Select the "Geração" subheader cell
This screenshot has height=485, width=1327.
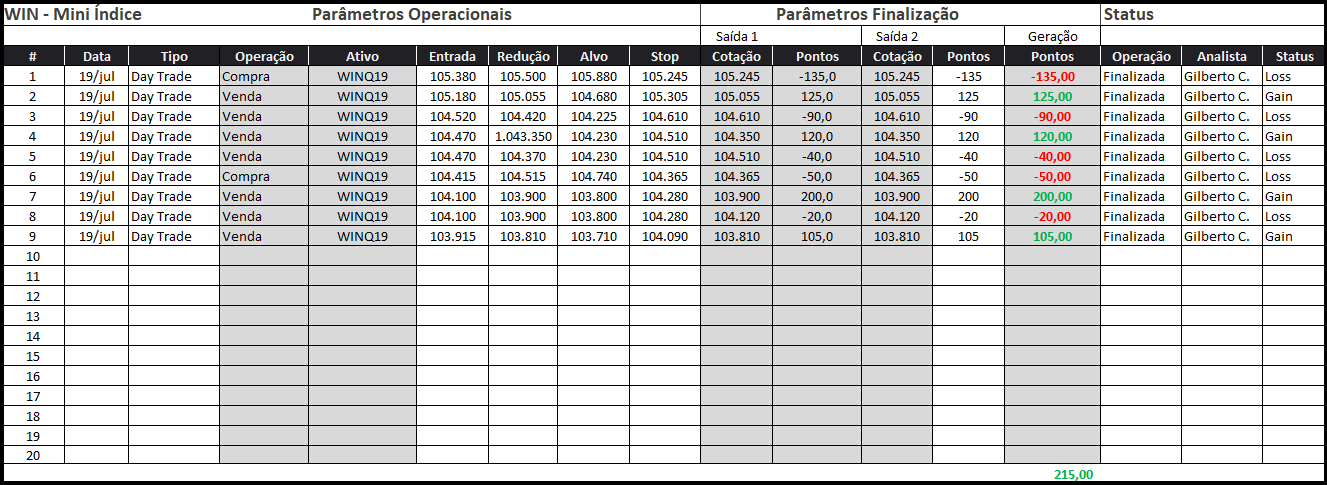pyautogui.click(x=1052, y=37)
